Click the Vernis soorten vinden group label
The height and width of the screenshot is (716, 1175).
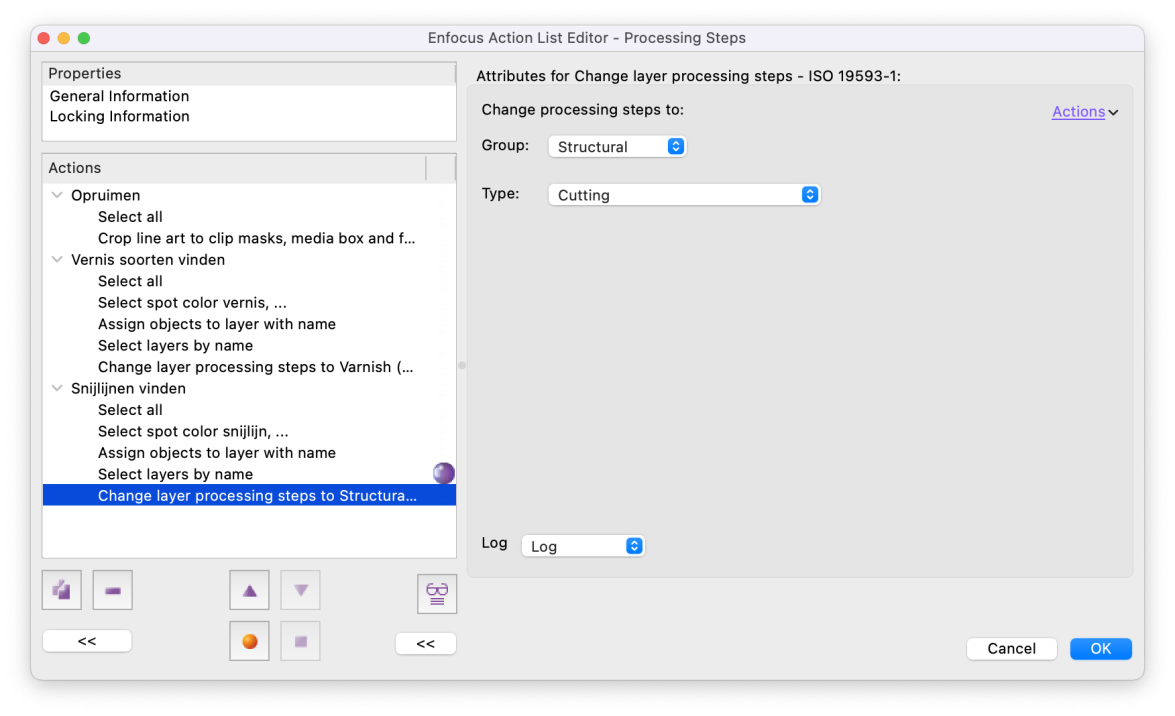pos(148,259)
